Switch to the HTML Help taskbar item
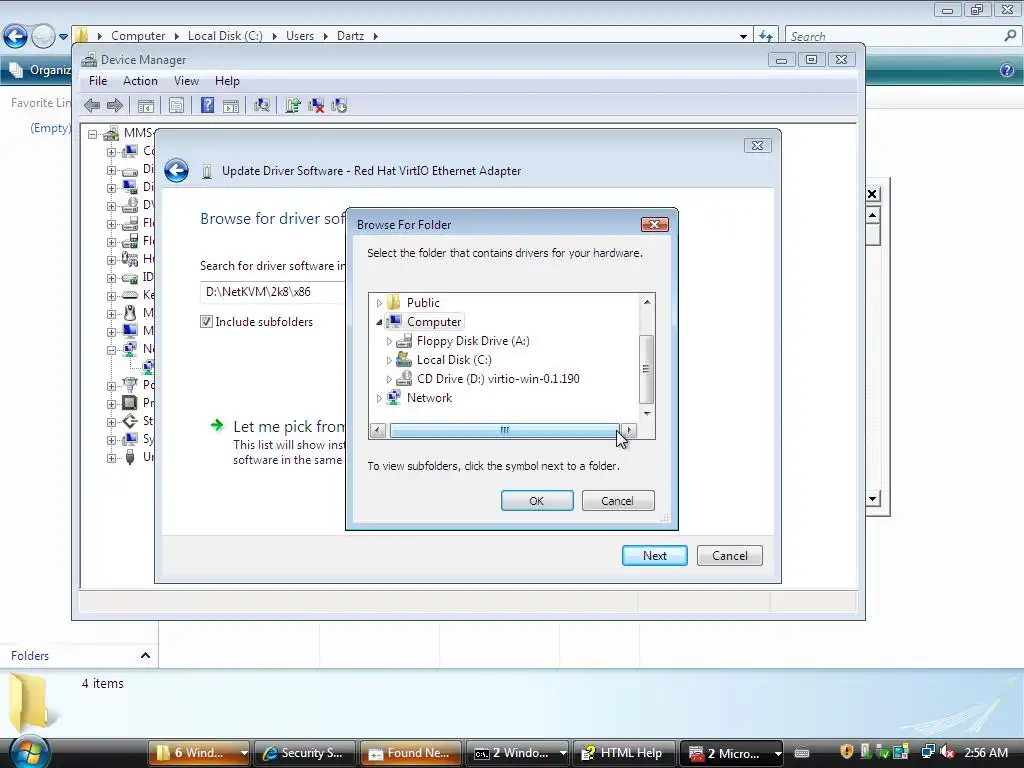This screenshot has width=1024, height=768. click(622, 753)
